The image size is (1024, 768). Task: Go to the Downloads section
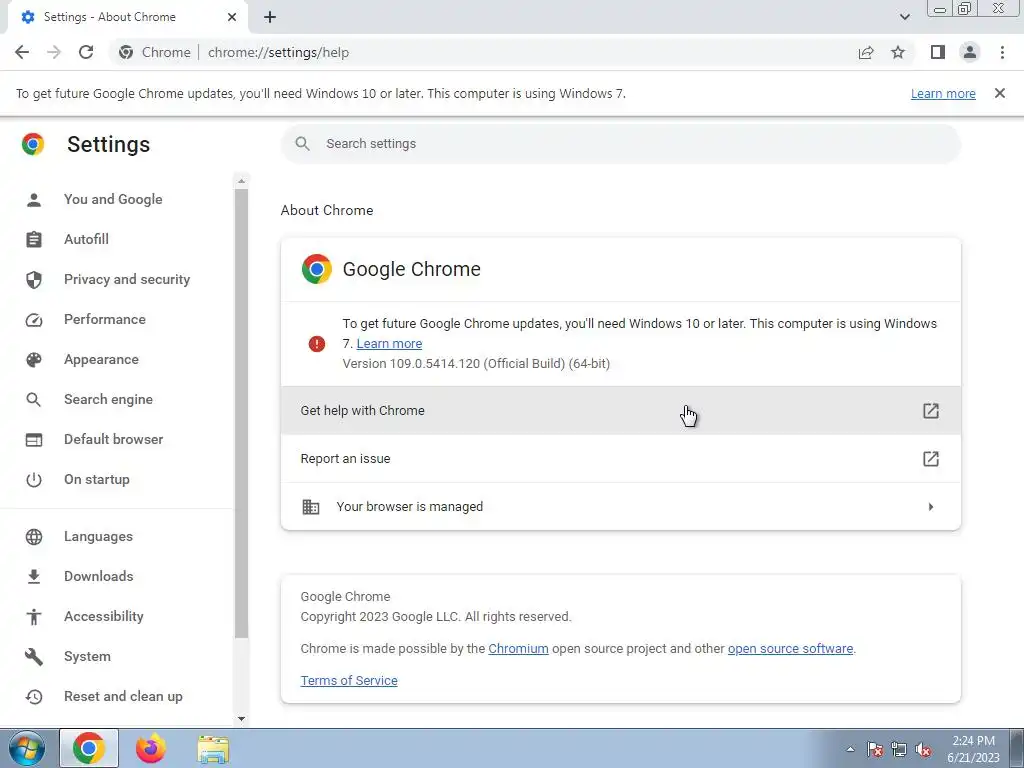click(99, 576)
